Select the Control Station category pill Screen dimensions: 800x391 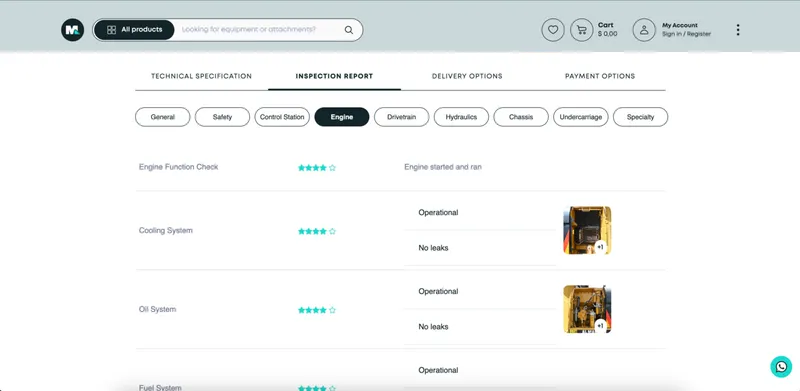point(282,117)
